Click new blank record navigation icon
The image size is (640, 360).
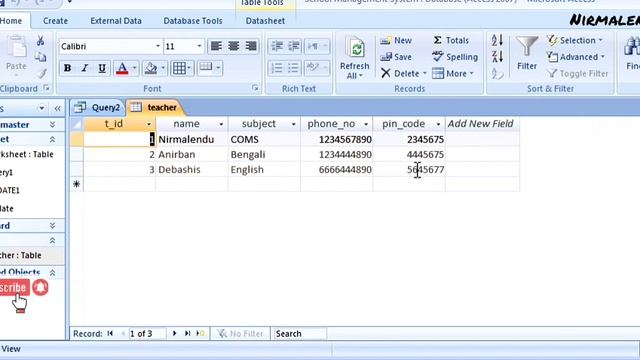pyautogui.click(x=200, y=333)
